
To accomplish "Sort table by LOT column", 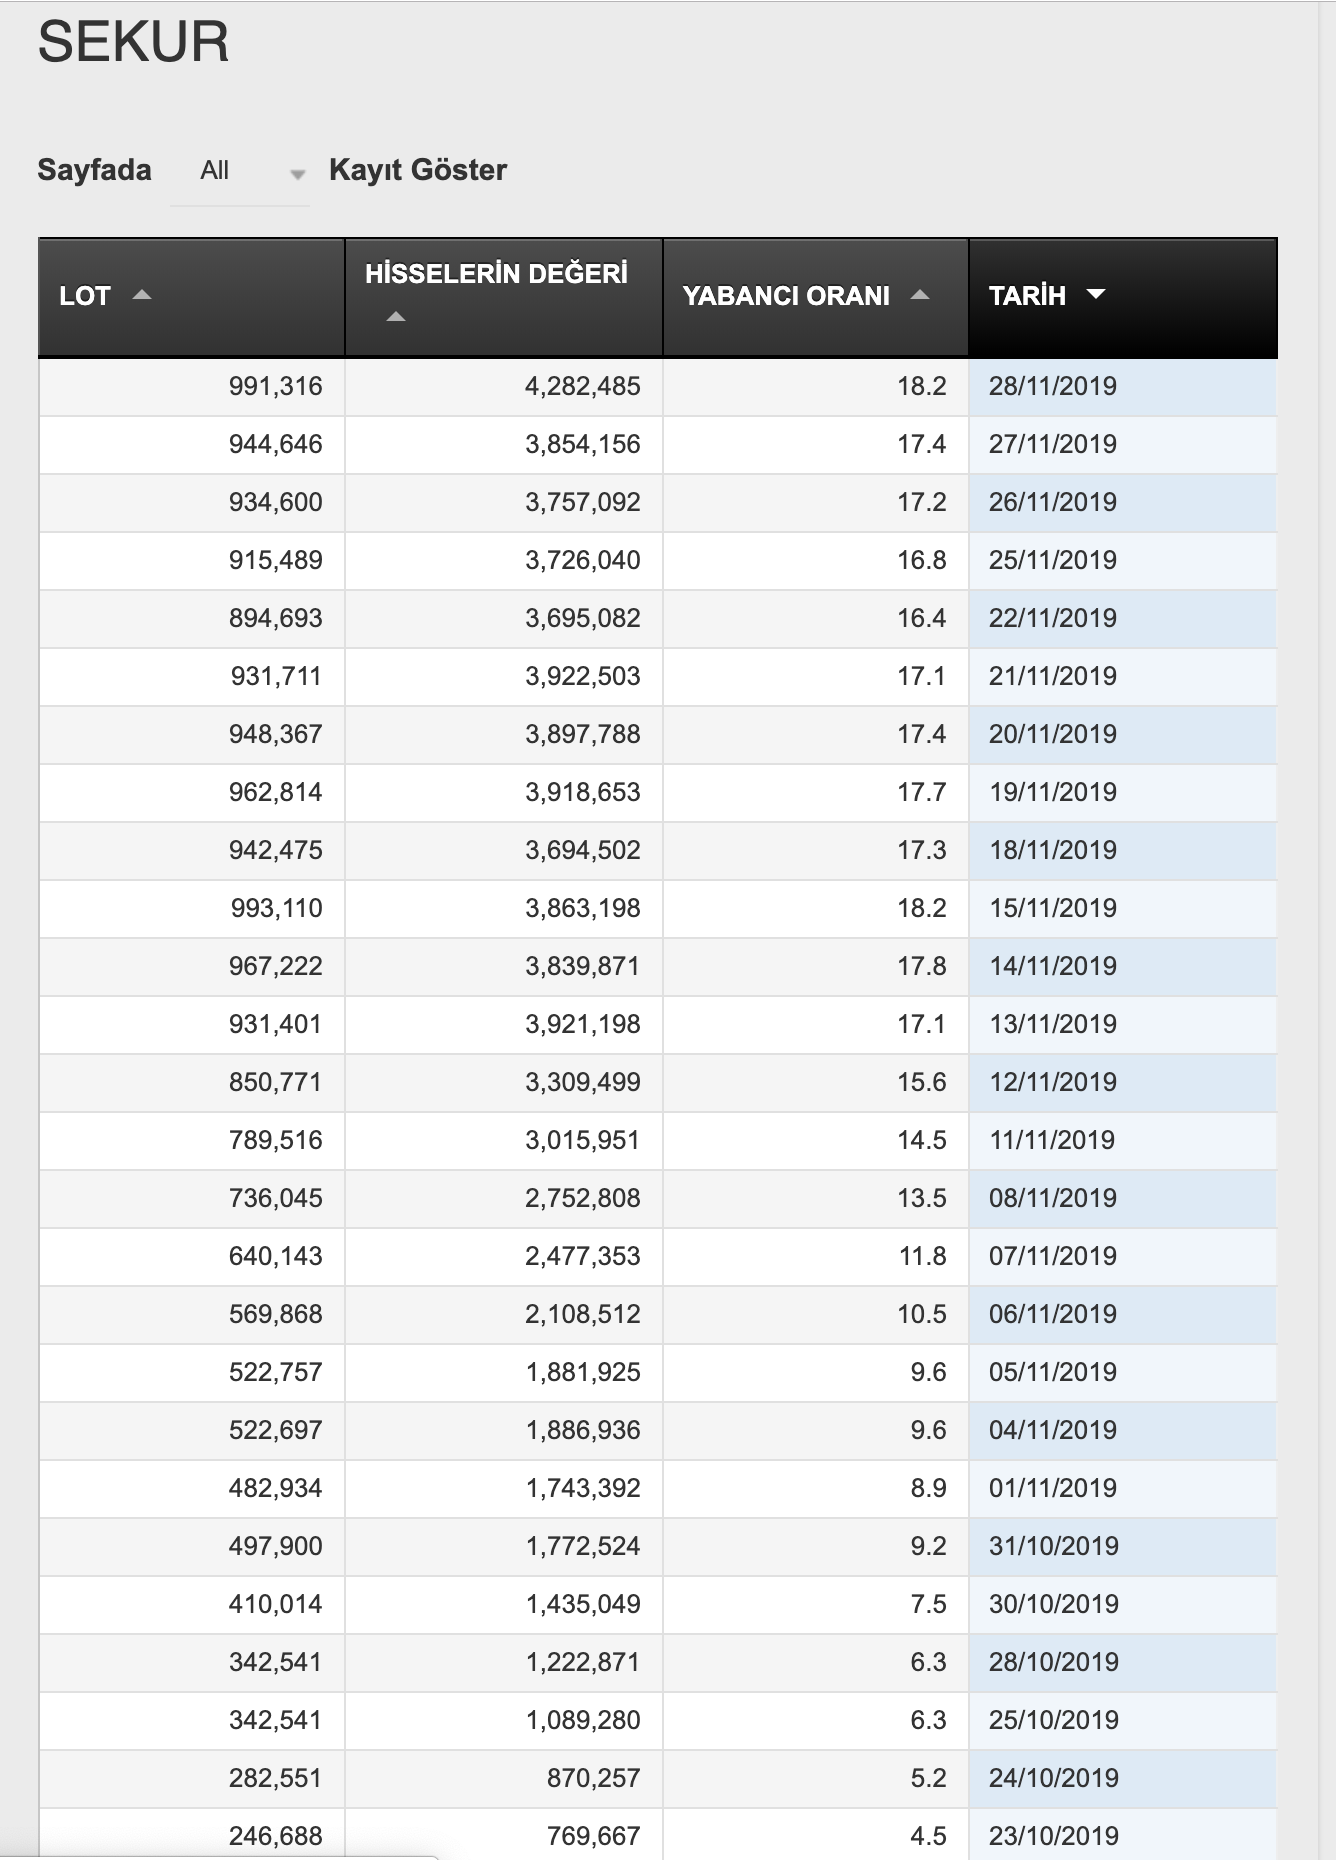I will pyautogui.click(x=192, y=297).
